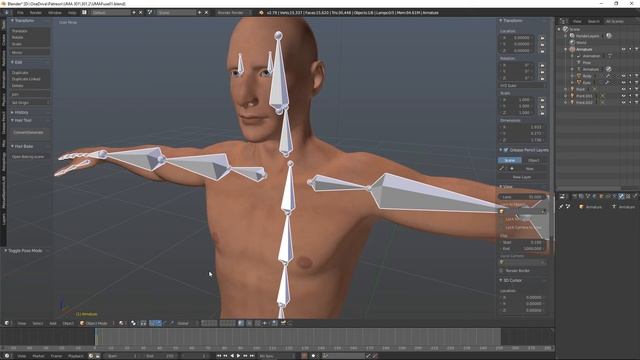Open the 3D View editor type icon
The image size is (640, 360).
click(7, 323)
